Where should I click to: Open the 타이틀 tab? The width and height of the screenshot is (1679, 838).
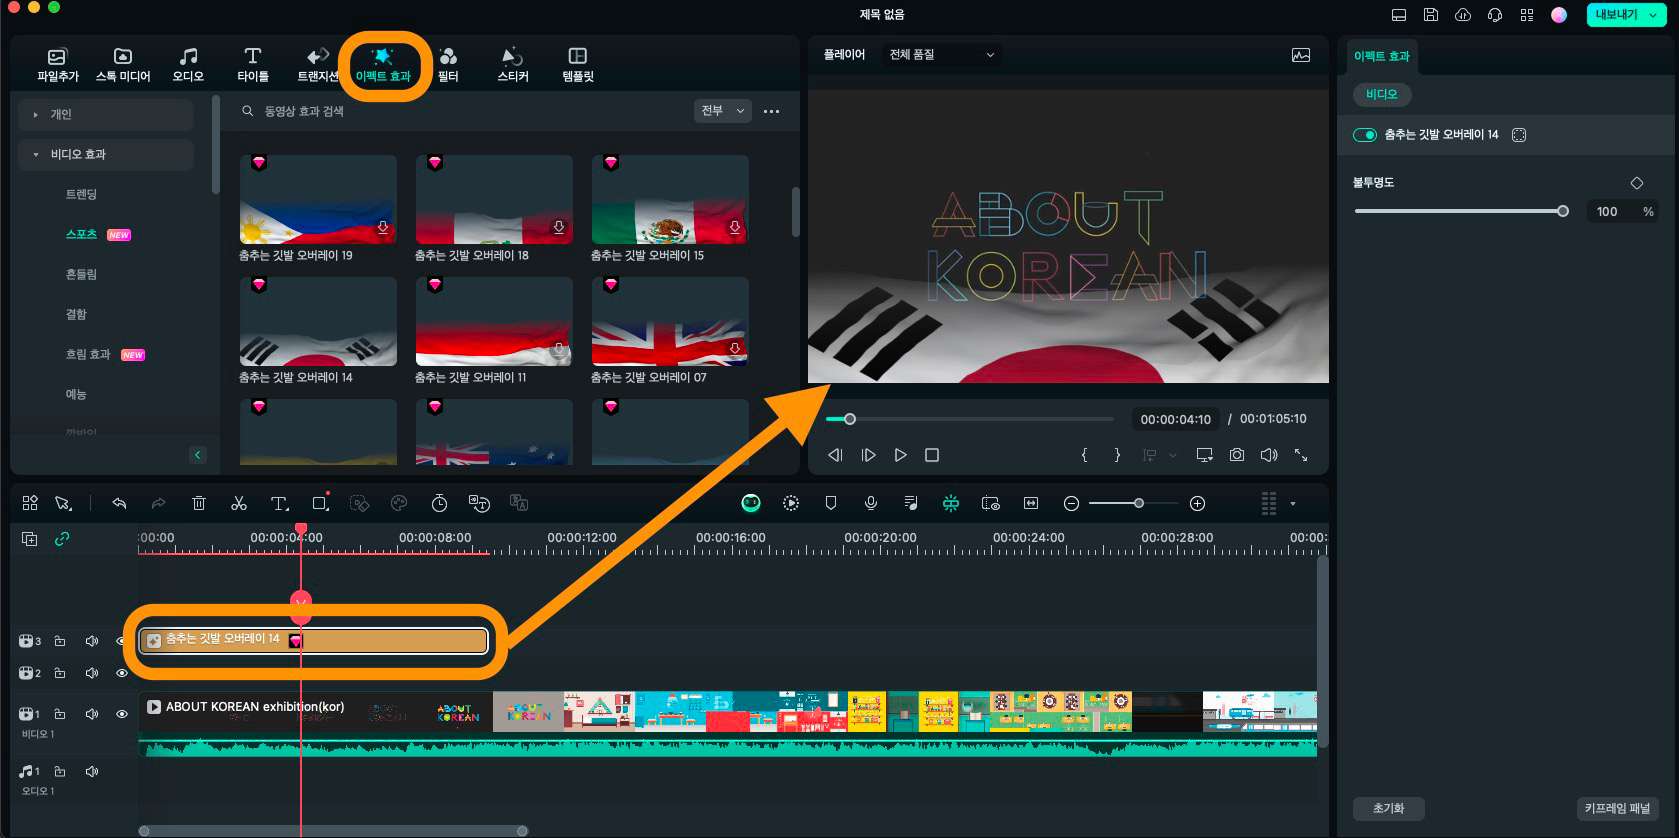tap(253, 64)
